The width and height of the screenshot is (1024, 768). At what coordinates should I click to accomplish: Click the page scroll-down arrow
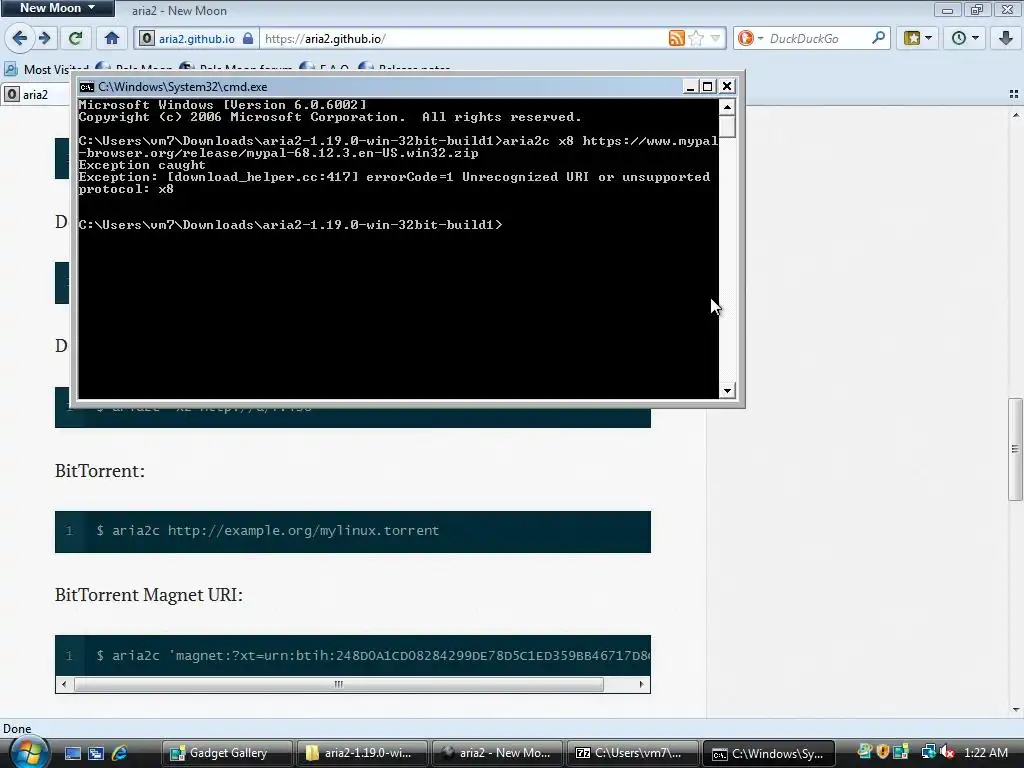click(x=1016, y=710)
